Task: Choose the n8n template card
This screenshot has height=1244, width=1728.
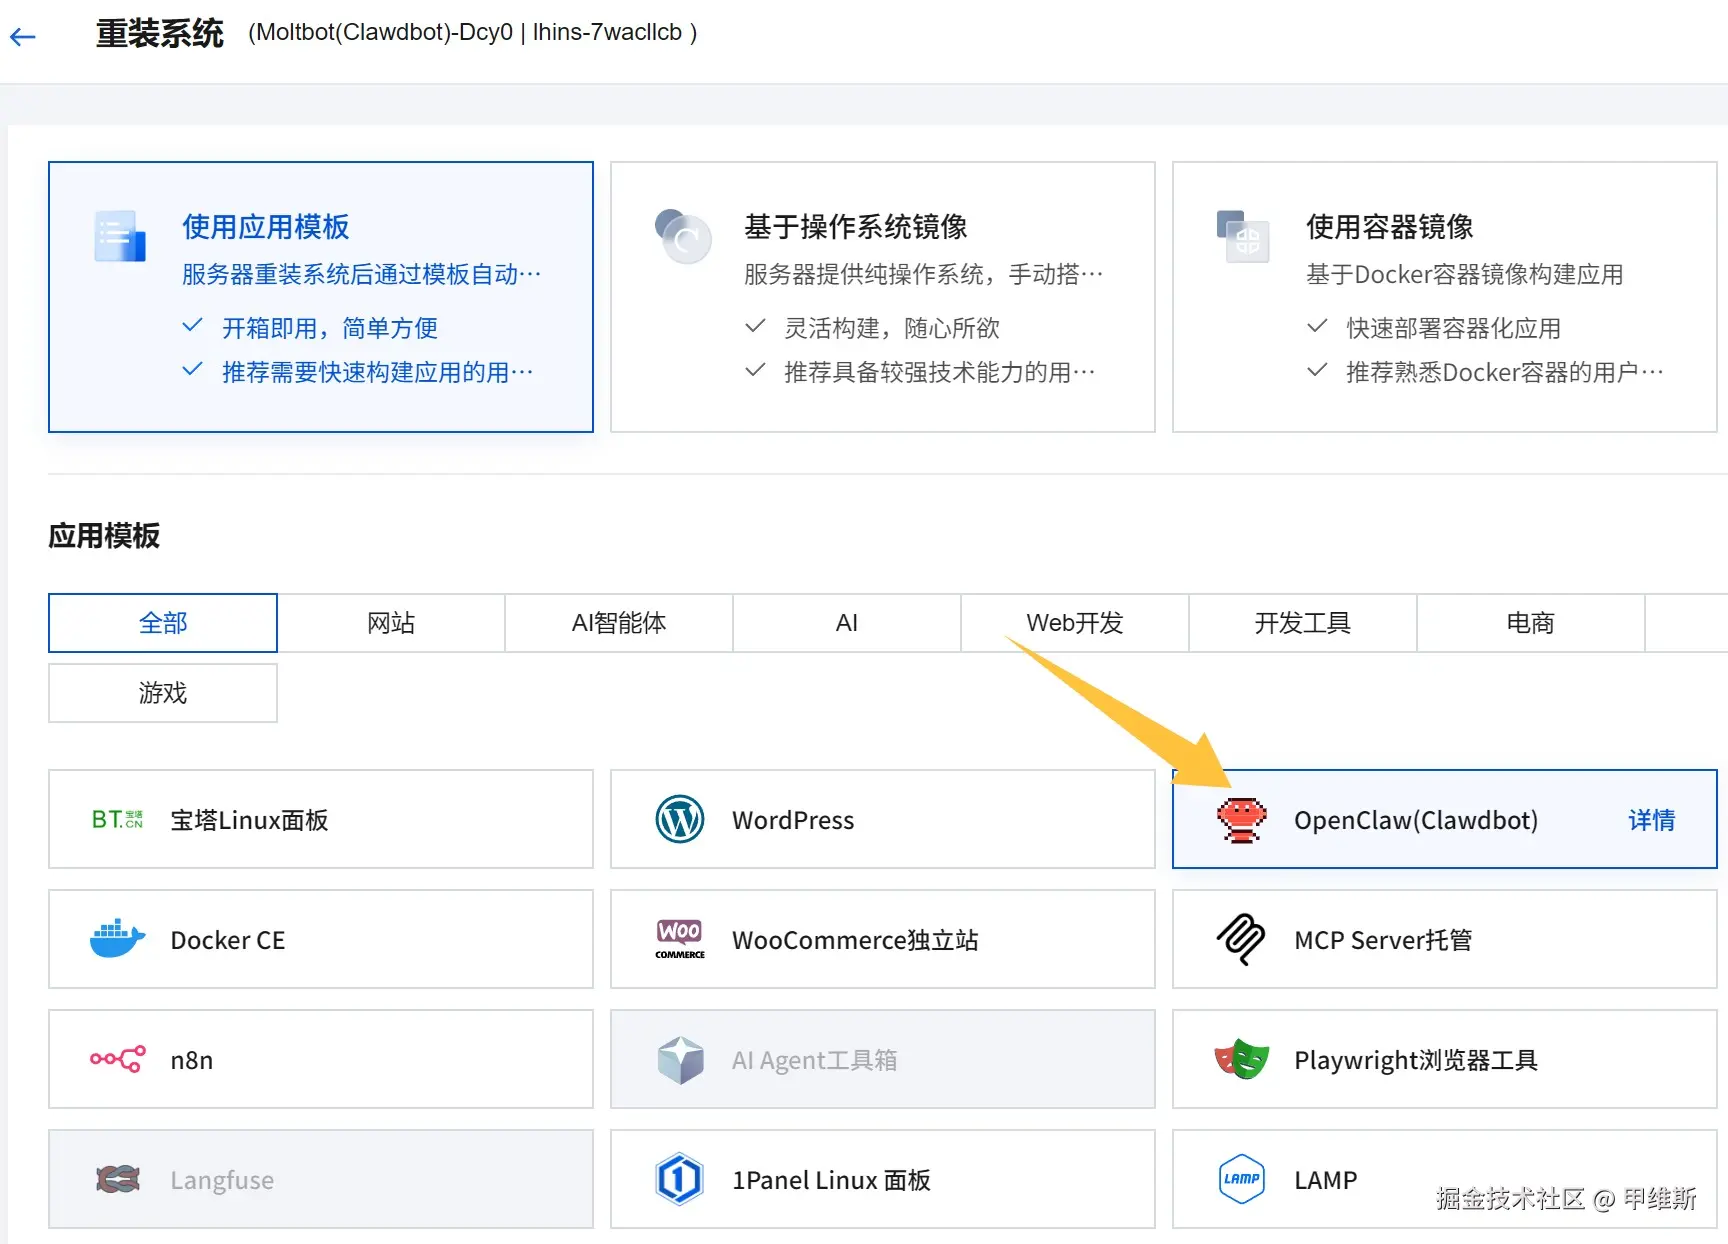Action: [321, 1059]
